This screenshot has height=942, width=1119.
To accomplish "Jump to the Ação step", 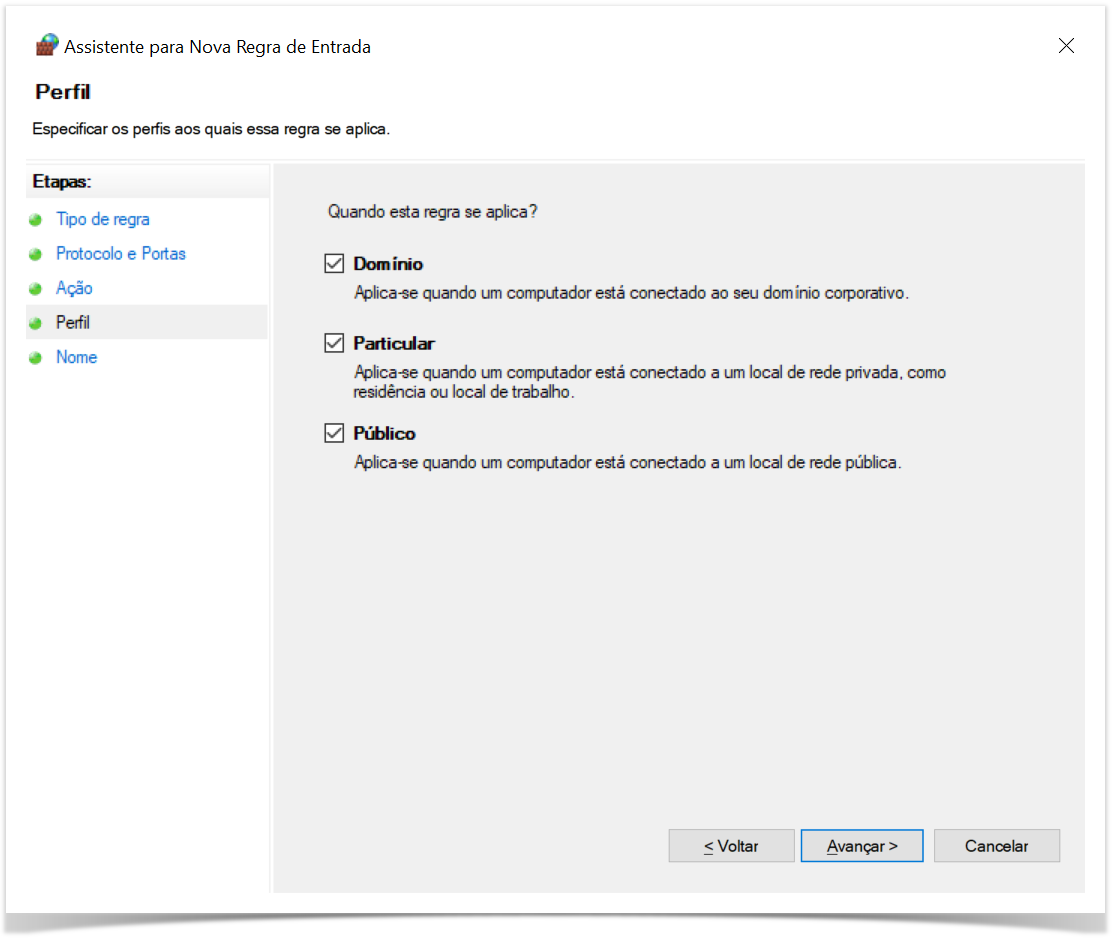I will pos(74,289).
